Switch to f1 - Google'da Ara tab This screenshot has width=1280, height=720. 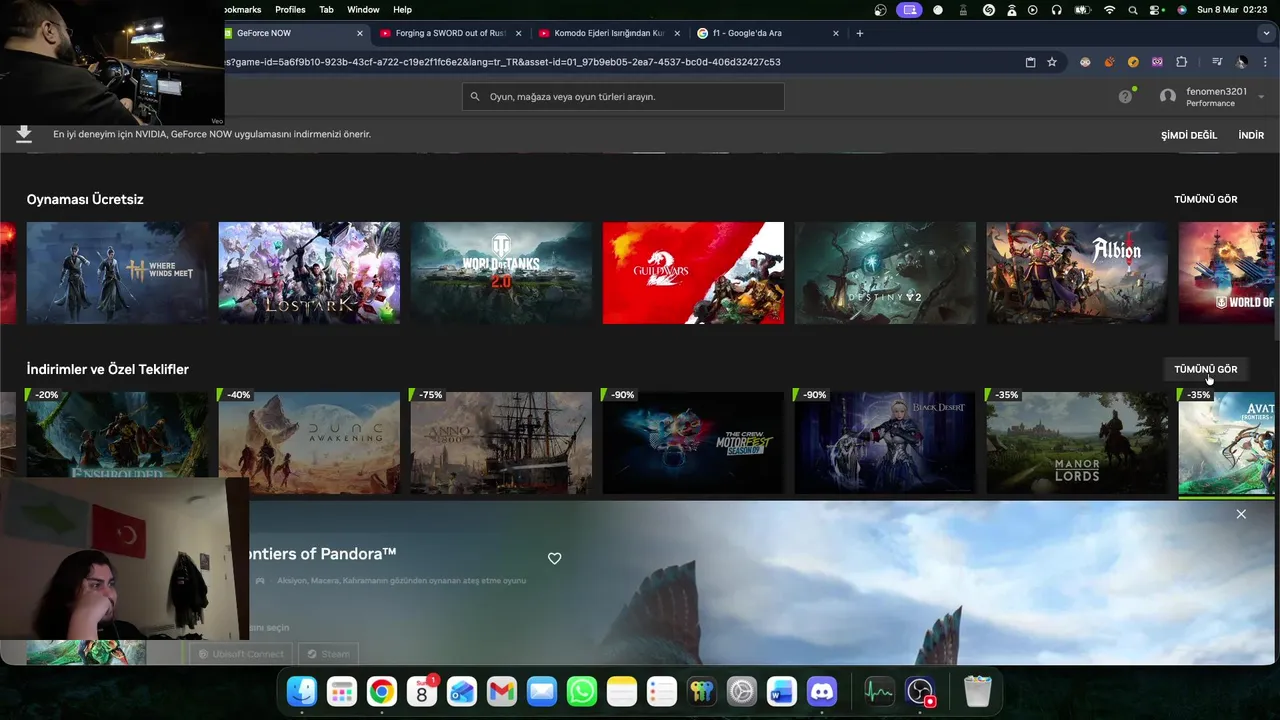pyautogui.click(x=768, y=33)
